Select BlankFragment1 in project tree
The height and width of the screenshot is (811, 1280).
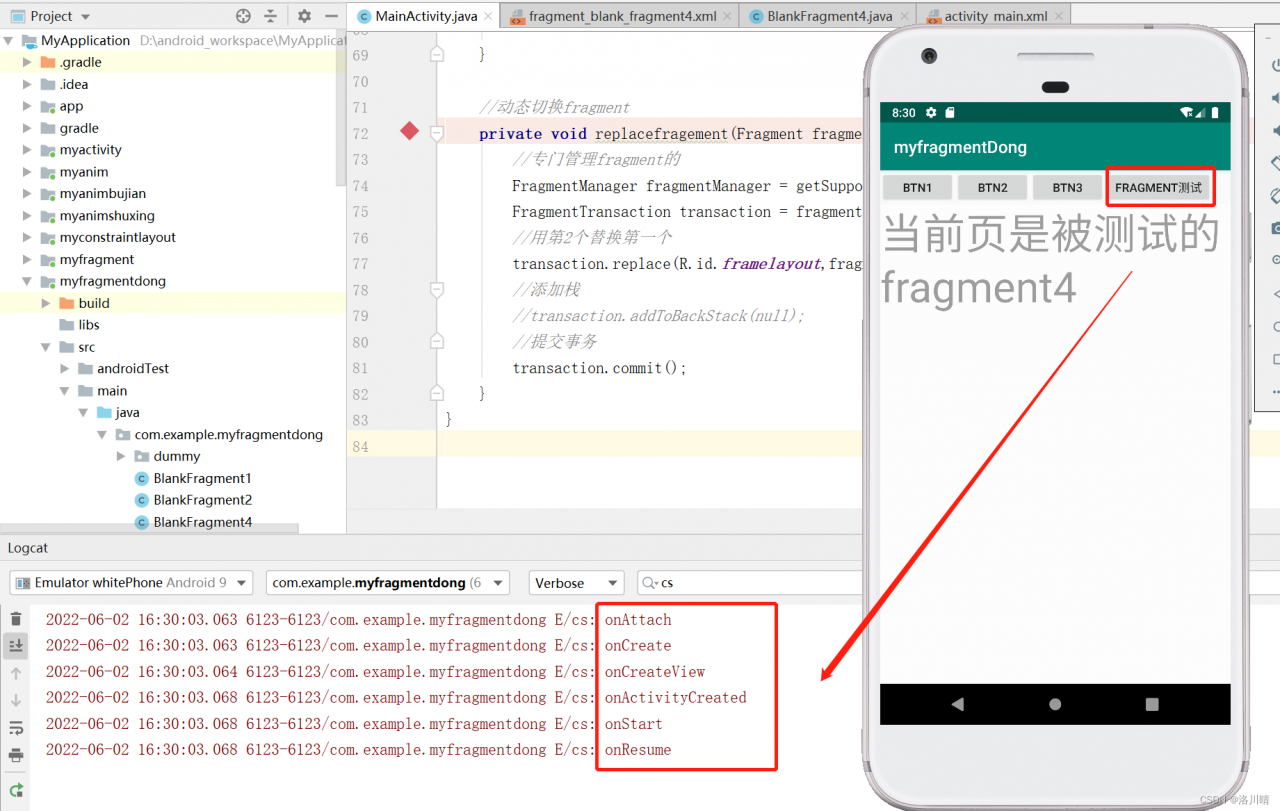tap(202, 478)
